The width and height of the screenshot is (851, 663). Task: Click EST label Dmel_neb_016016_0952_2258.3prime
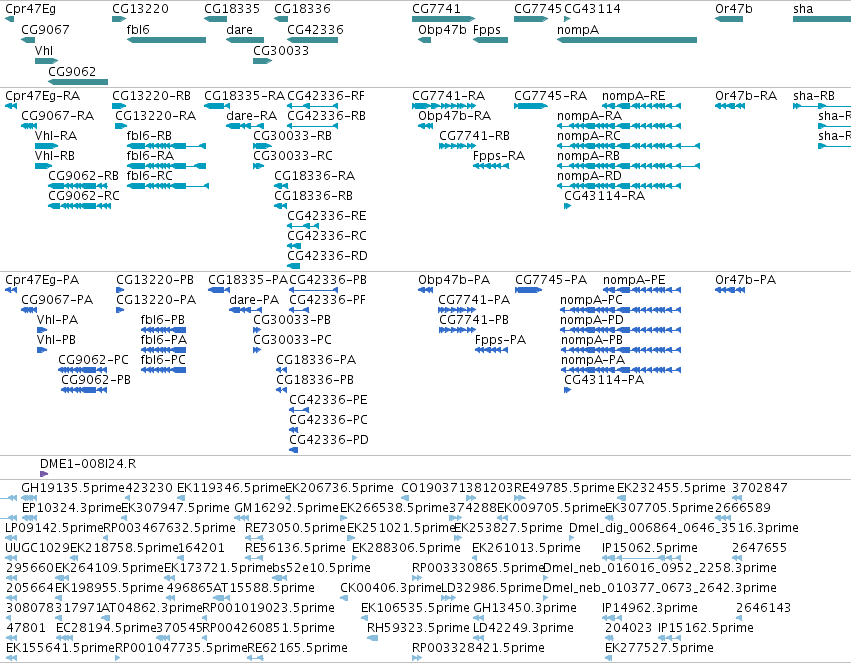pos(659,568)
